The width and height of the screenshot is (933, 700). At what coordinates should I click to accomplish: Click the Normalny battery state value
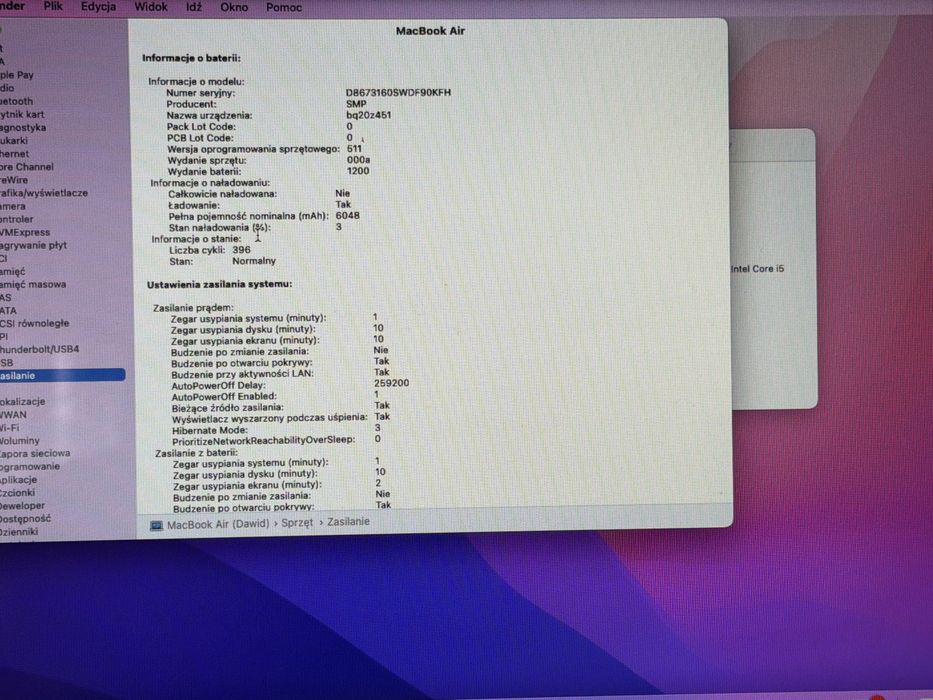(254, 261)
